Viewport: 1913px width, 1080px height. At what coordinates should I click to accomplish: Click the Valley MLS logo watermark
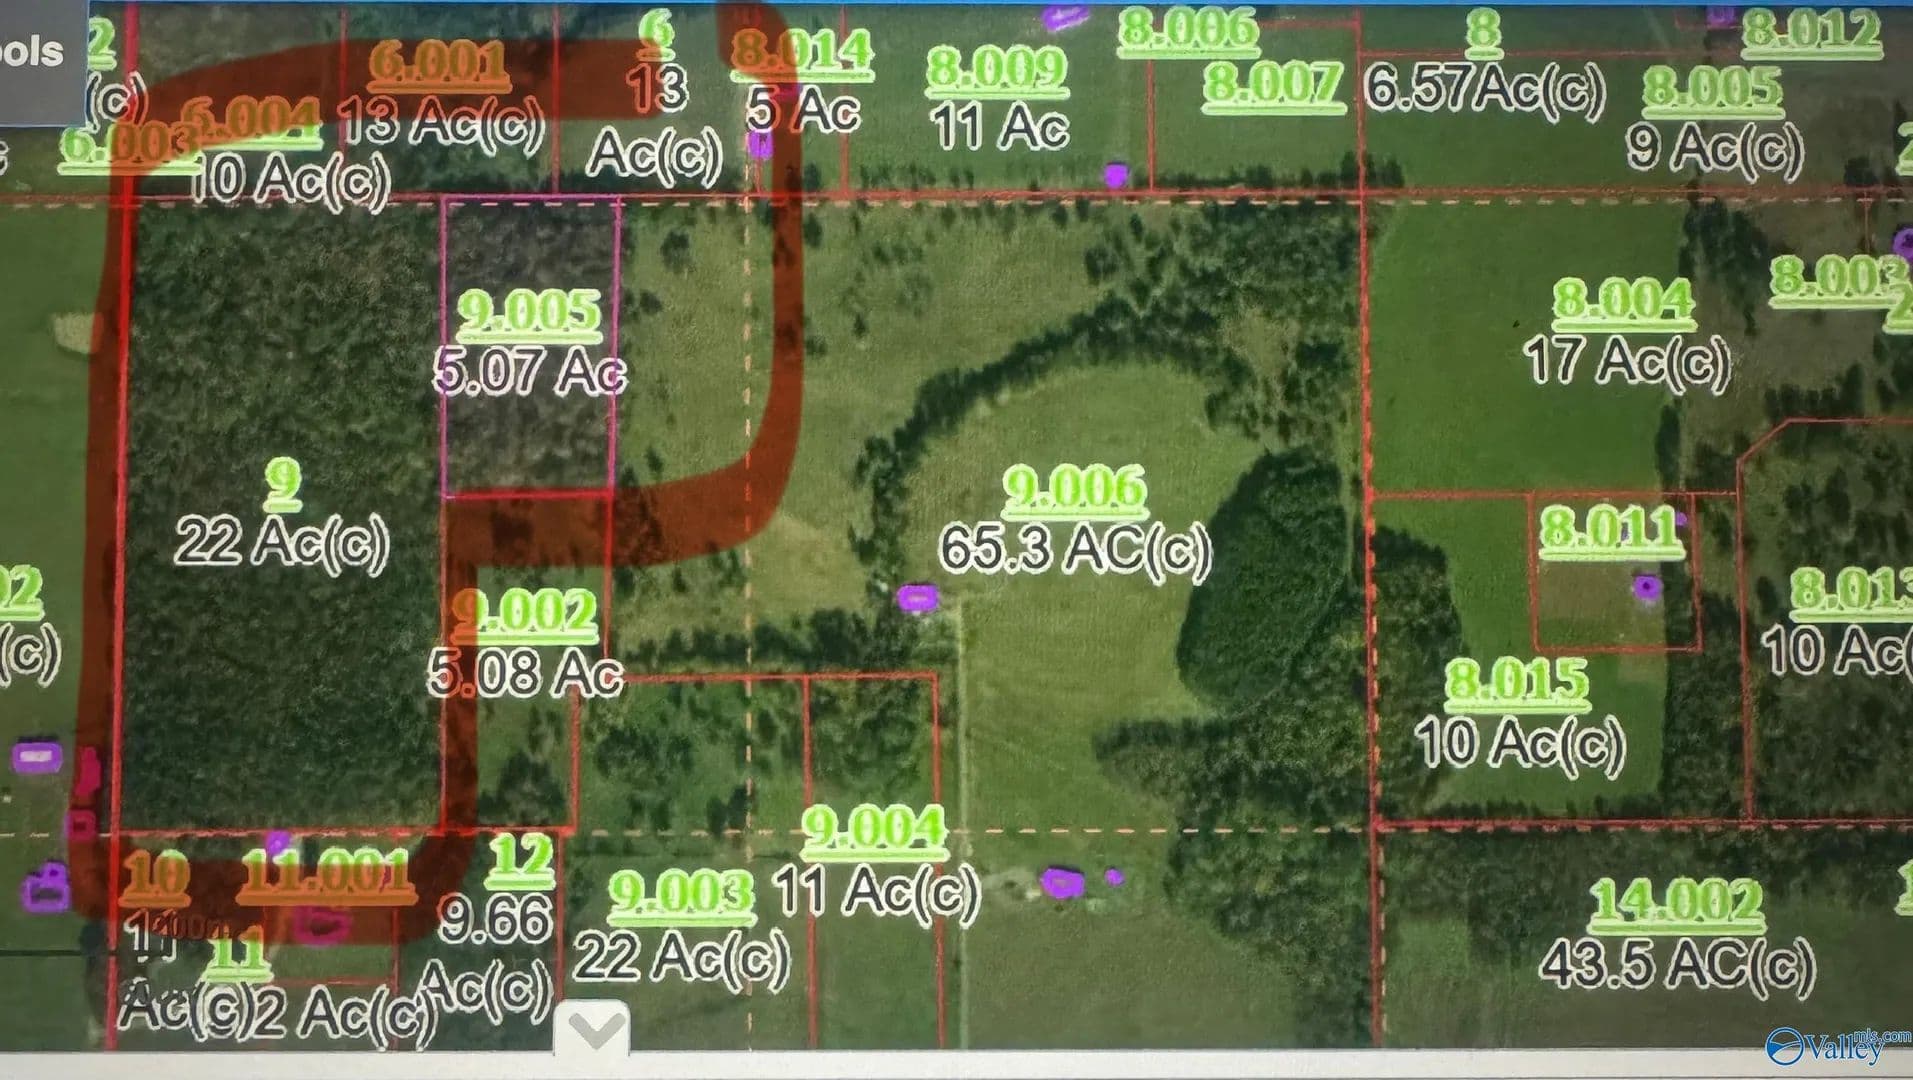point(1824,1046)
